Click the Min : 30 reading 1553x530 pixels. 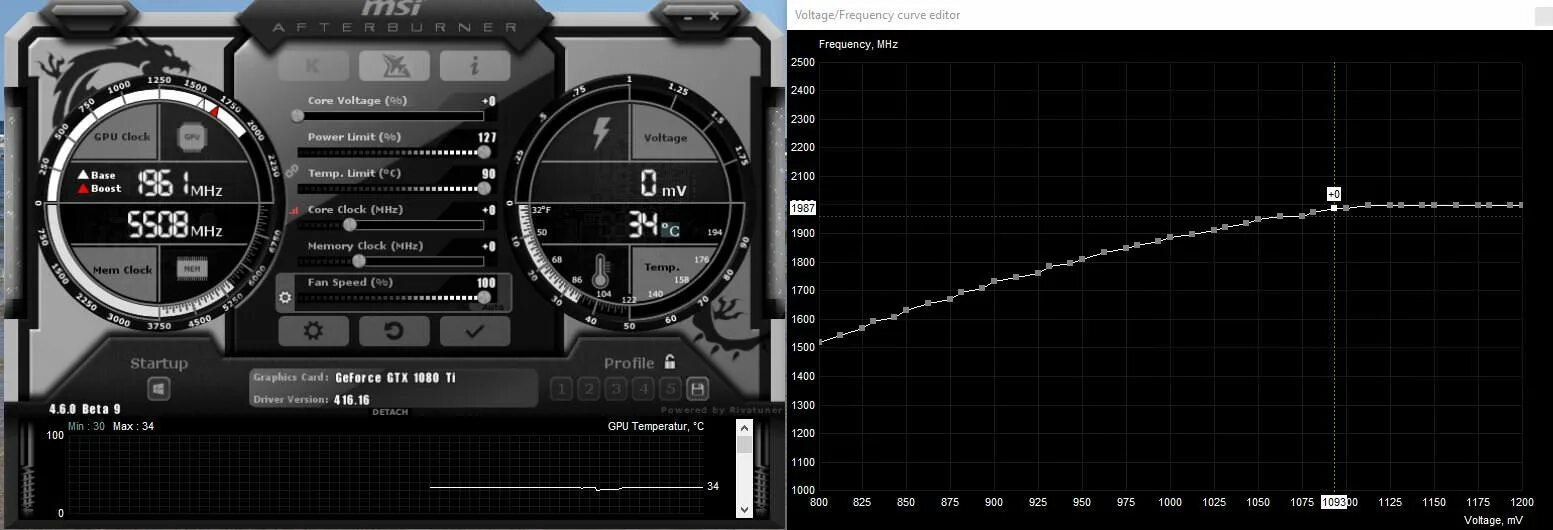point(87,426)
